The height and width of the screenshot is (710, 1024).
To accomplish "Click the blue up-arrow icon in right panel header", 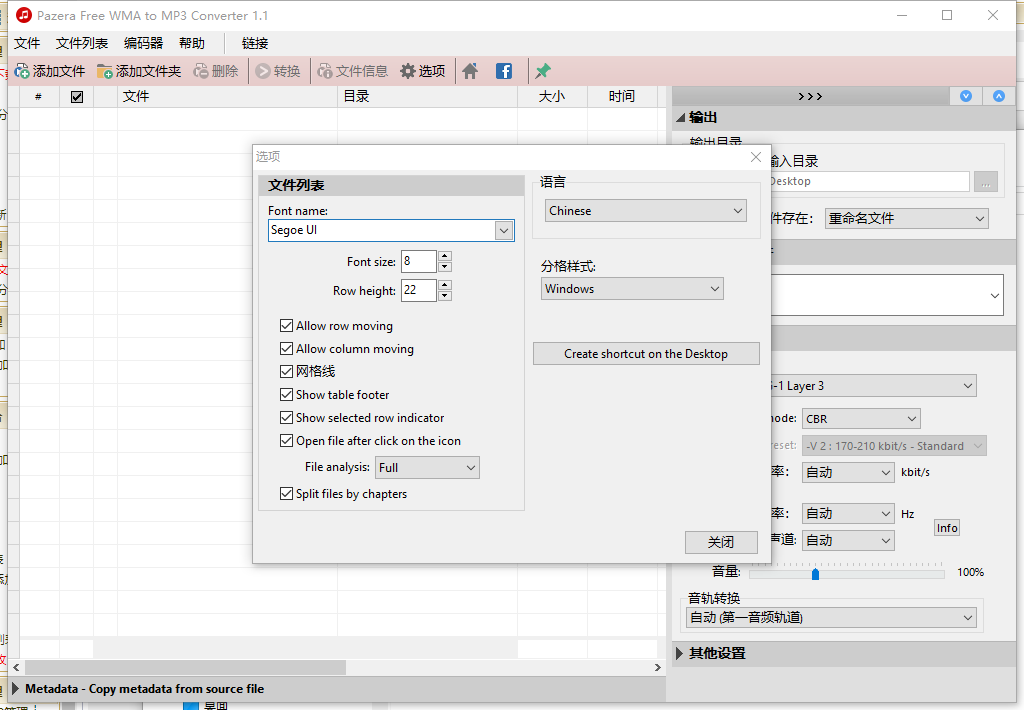I will tap(998, 96).
